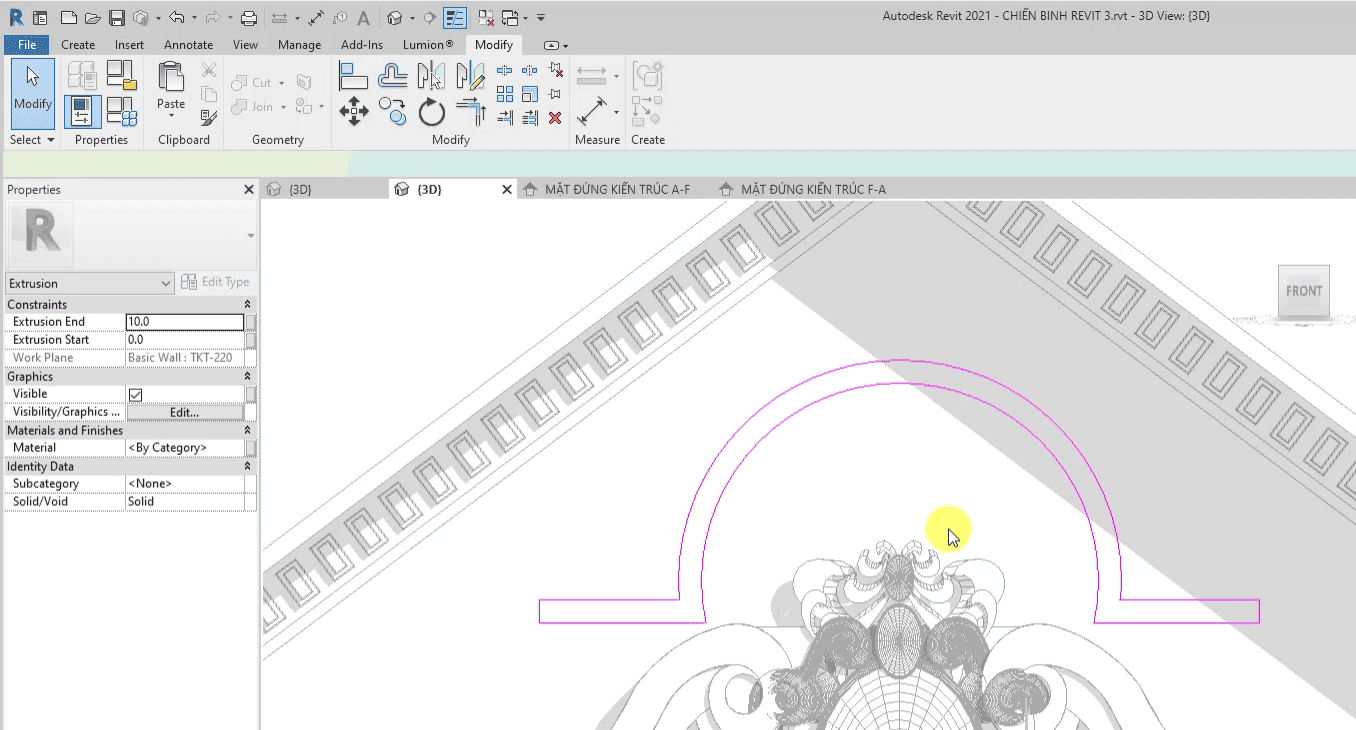This screenshot has width=1356, height=730.
Task: Select the Align tool in Modify panel
Action: pos(354,76)
